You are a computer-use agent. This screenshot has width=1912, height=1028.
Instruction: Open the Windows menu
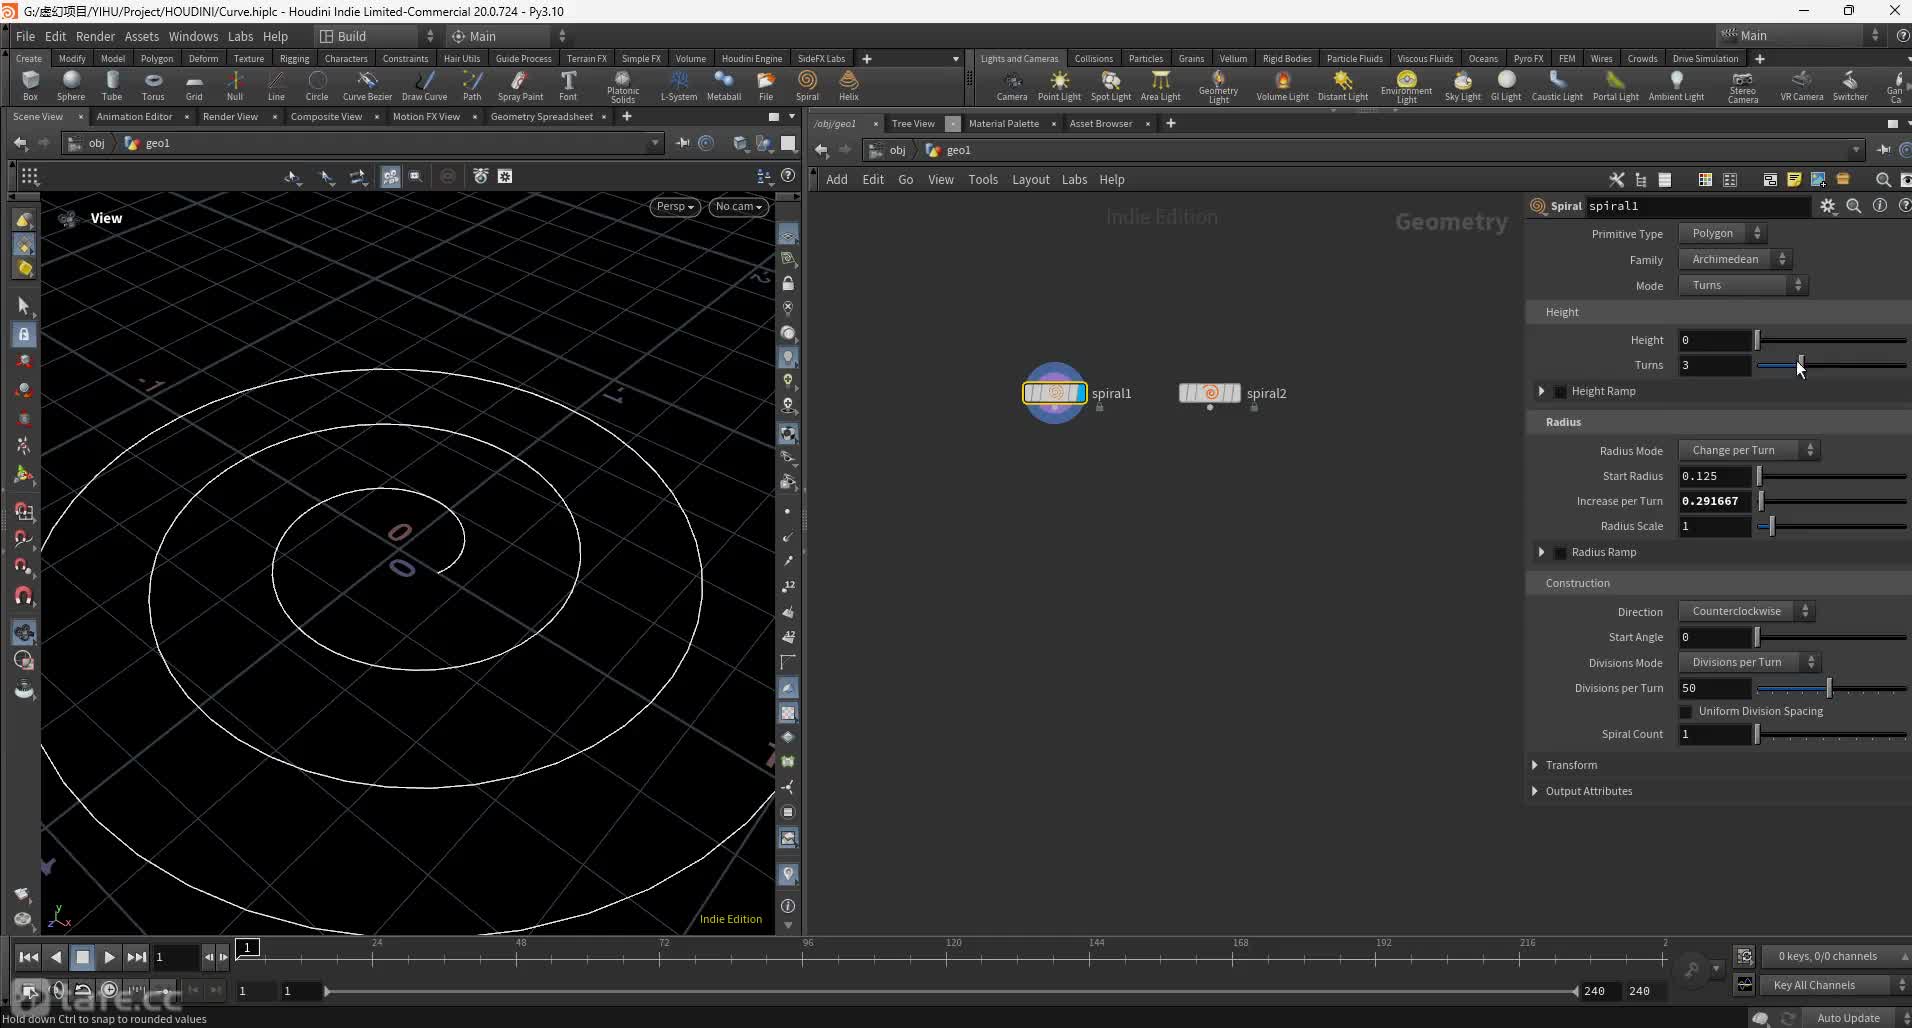[193, 36]
